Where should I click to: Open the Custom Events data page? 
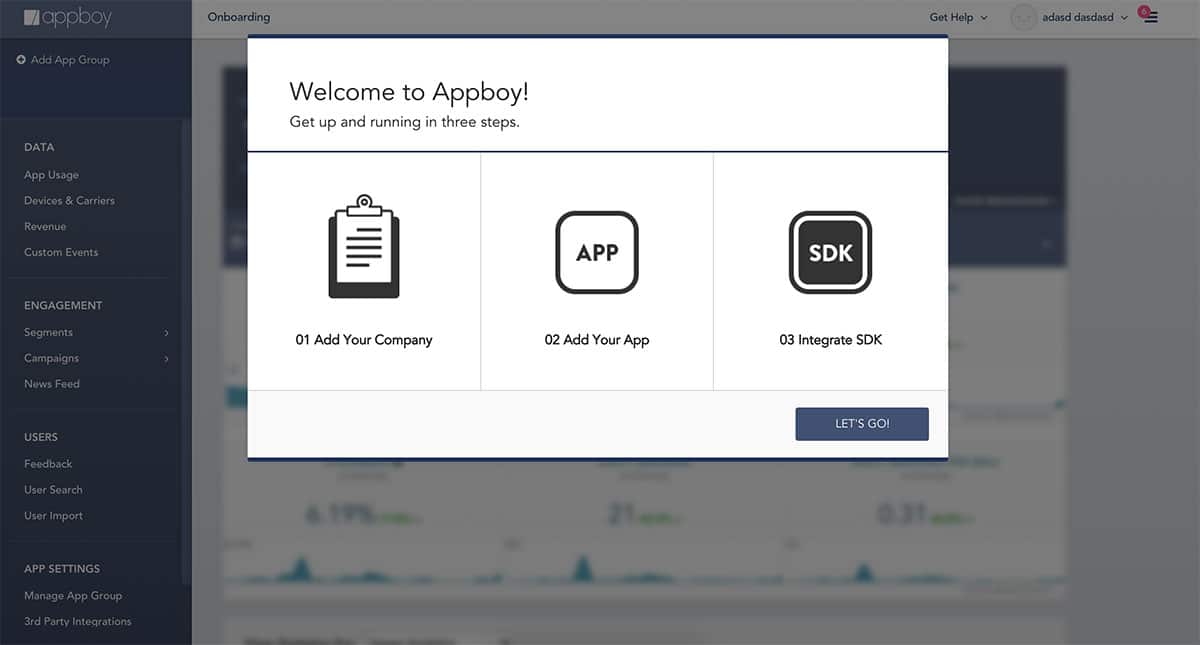(x=60, y=252)
